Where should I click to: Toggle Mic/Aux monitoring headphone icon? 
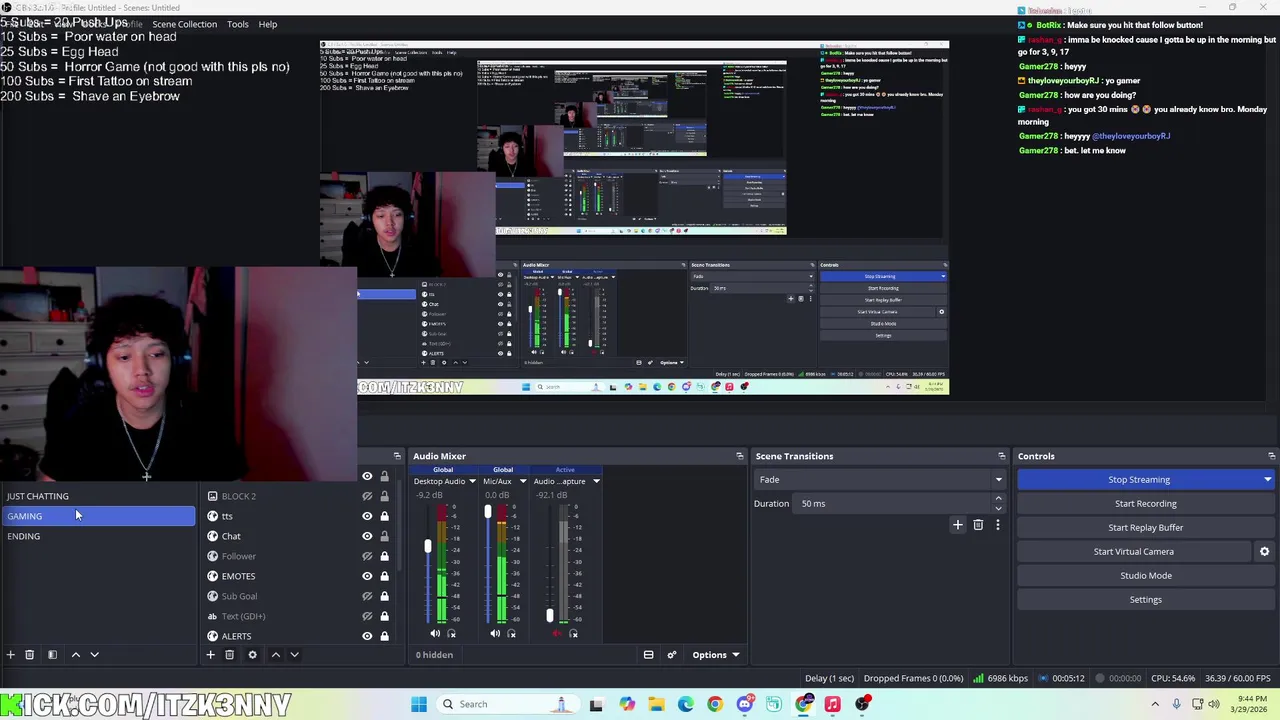tap(511, 633)
